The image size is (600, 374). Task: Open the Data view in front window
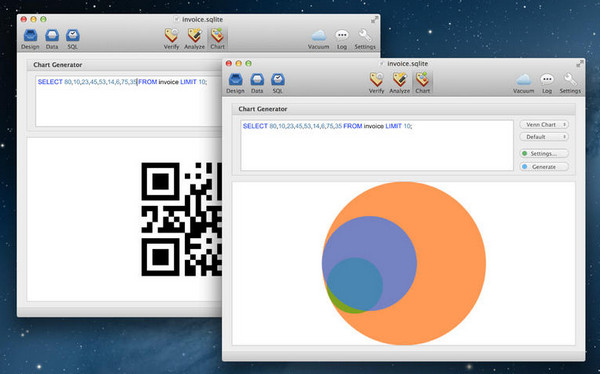click(257, 83)
